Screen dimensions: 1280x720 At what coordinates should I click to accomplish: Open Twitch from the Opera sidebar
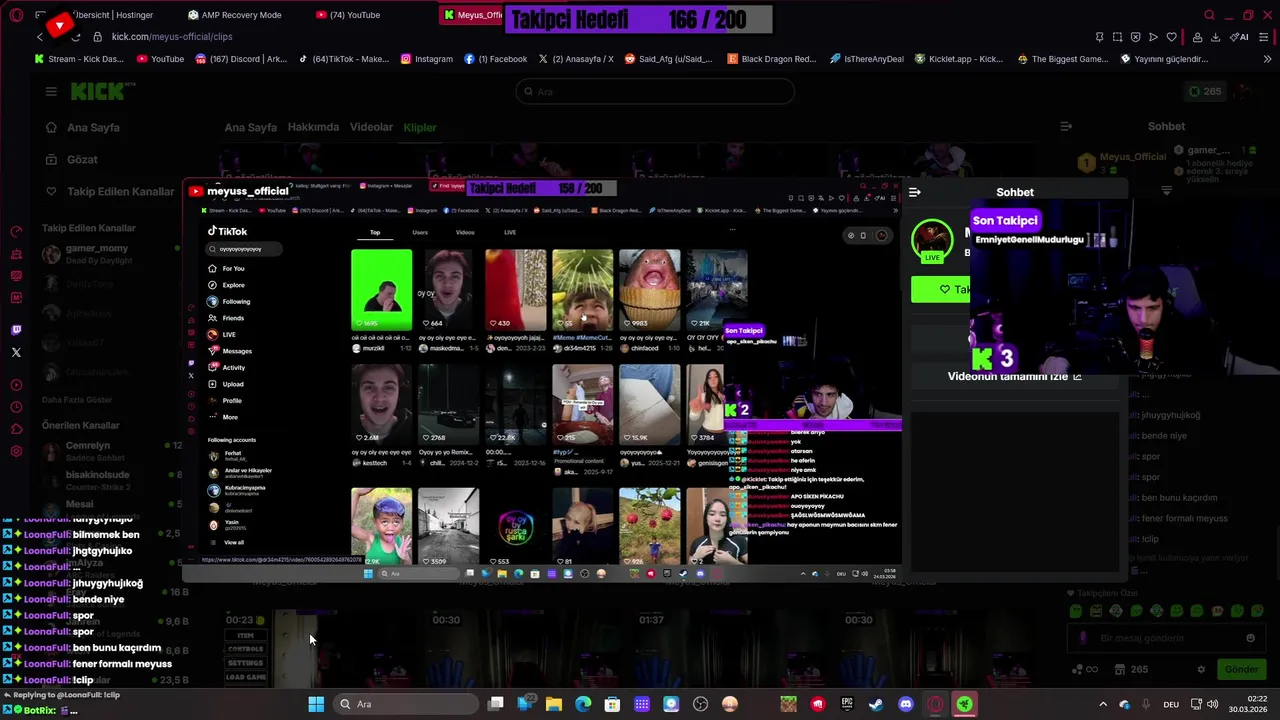16,330
